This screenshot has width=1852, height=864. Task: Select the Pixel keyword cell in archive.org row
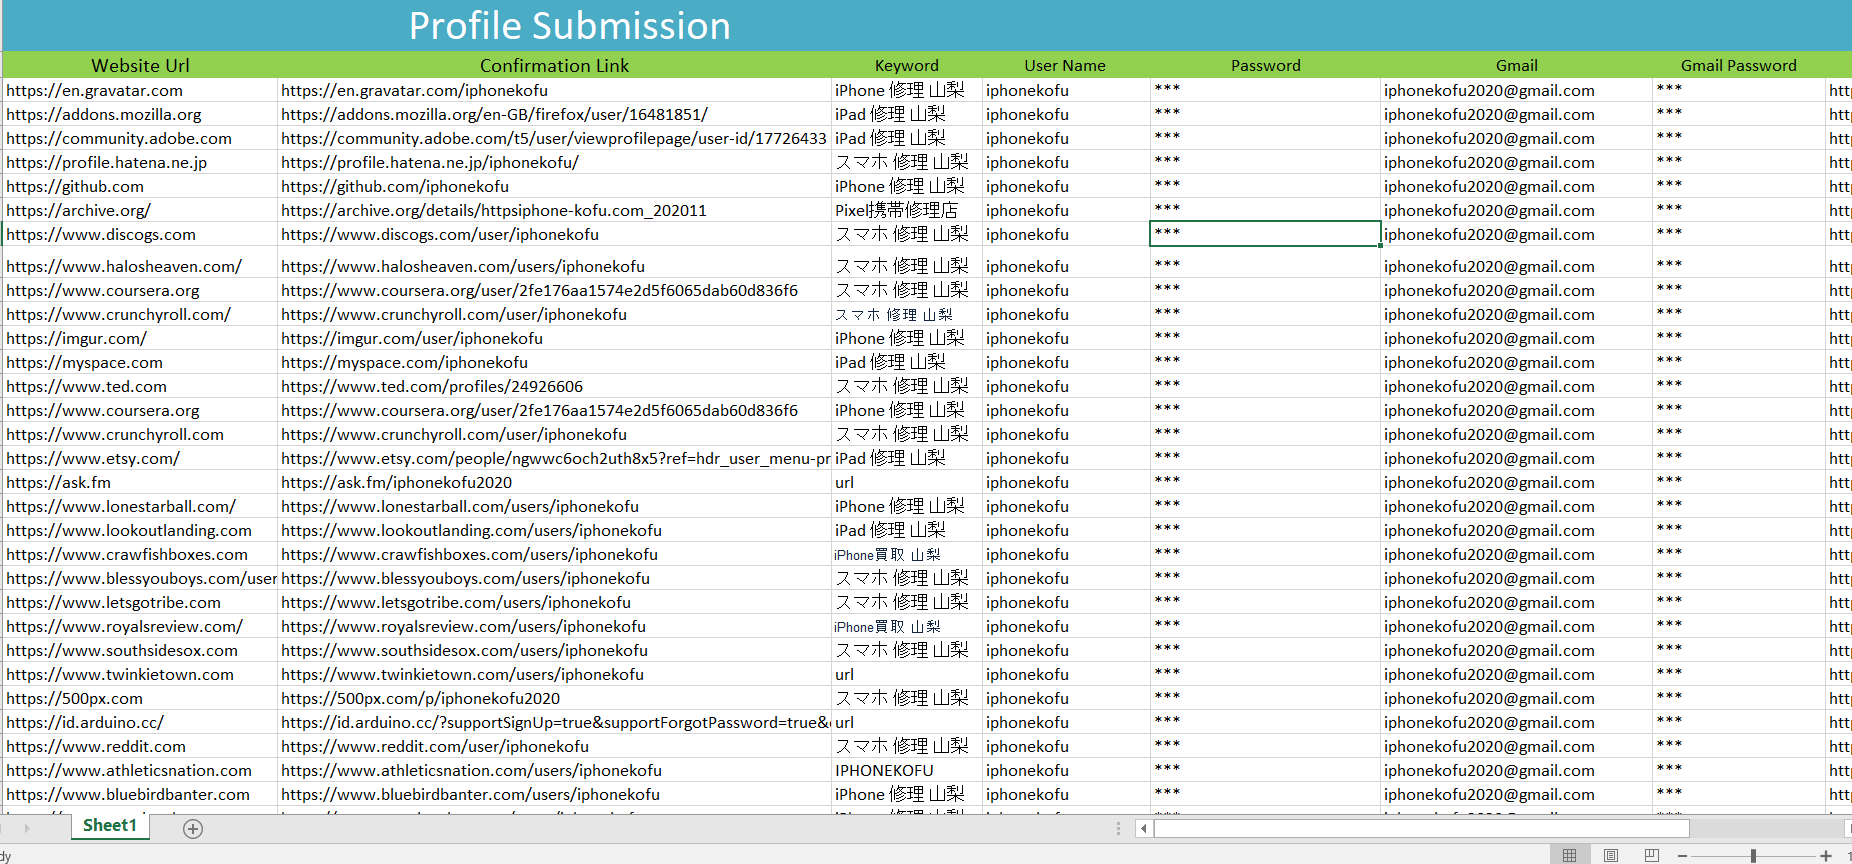tap(896, 210)
